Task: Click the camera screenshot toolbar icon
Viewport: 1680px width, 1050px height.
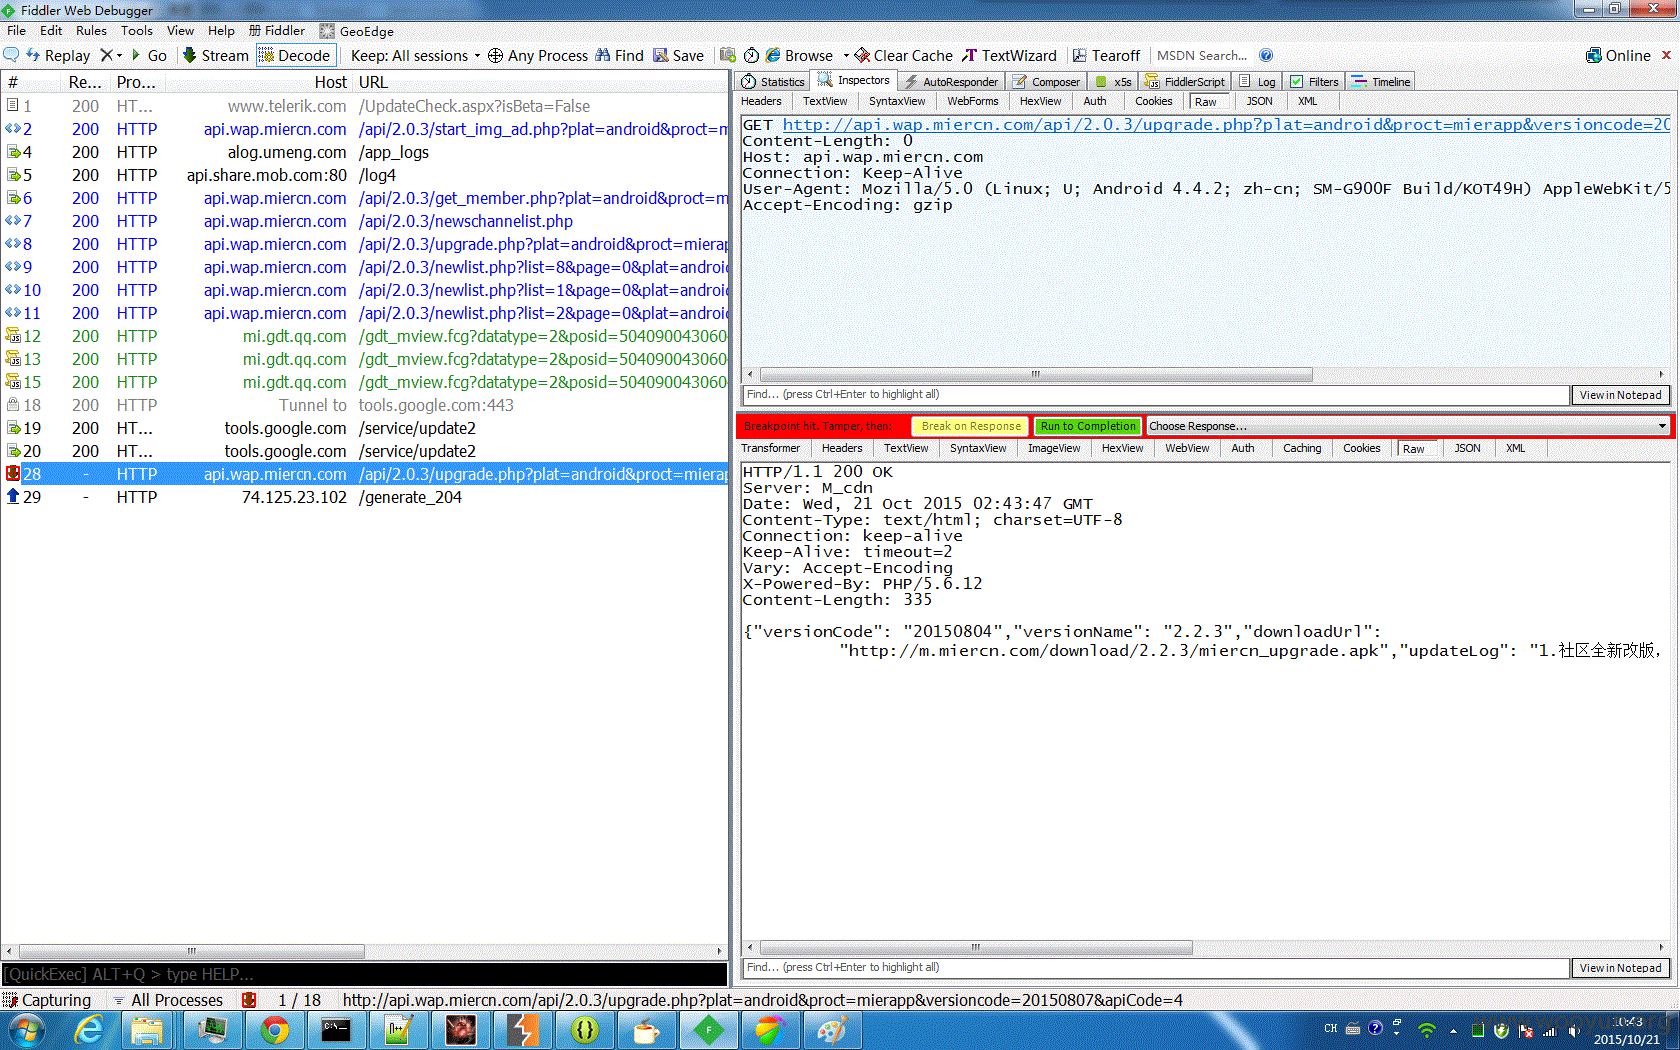Action: 728,55
